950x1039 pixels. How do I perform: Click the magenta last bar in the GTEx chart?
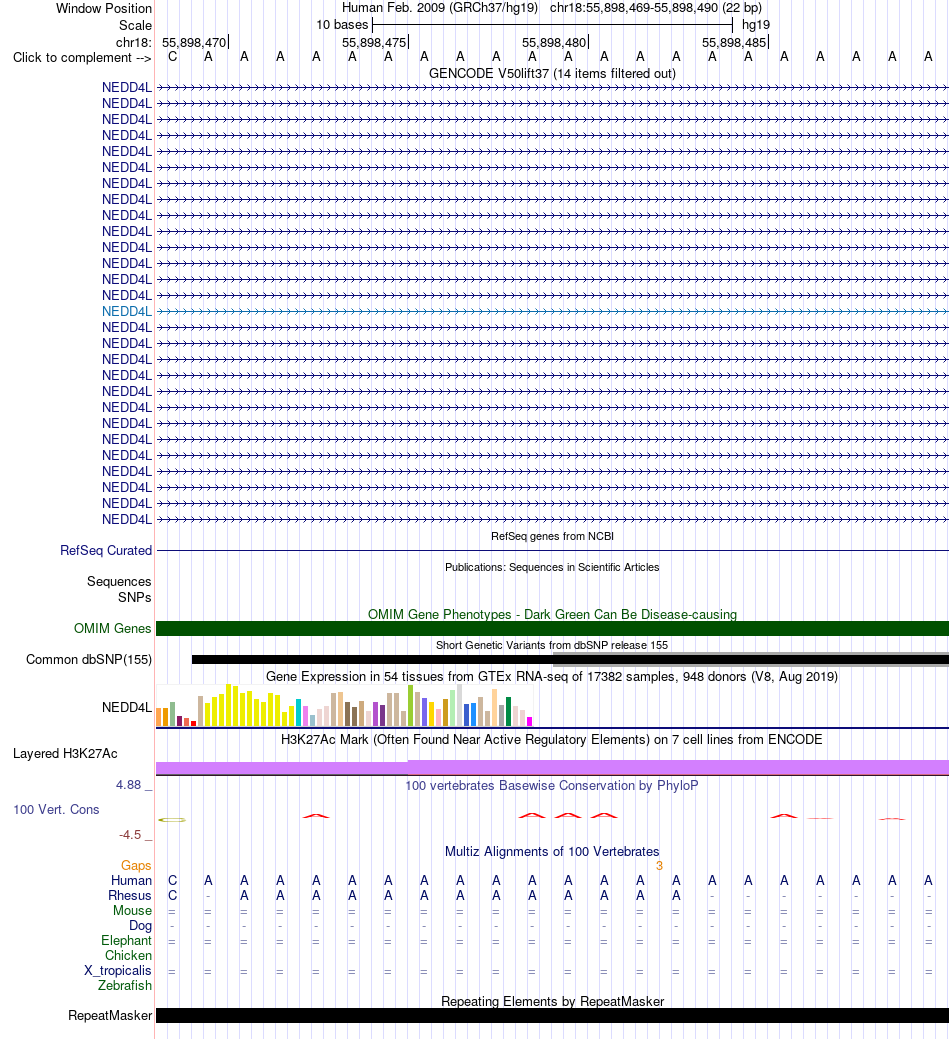coord(529,722)
